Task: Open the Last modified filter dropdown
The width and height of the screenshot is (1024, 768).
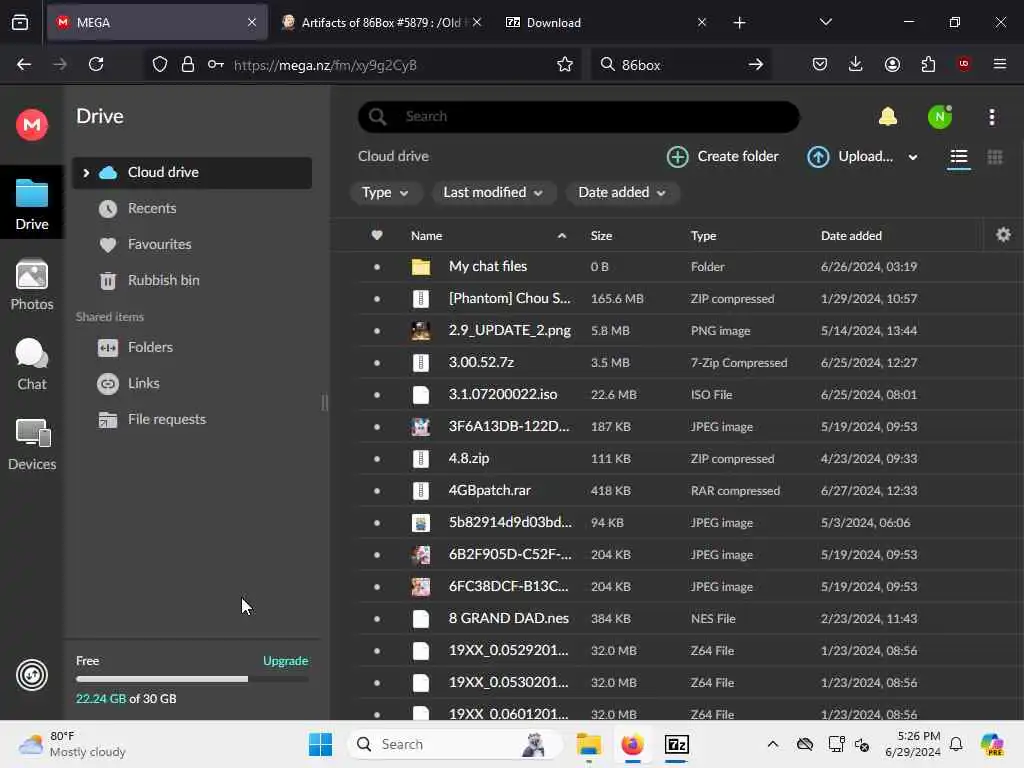Action: (493, 193)
